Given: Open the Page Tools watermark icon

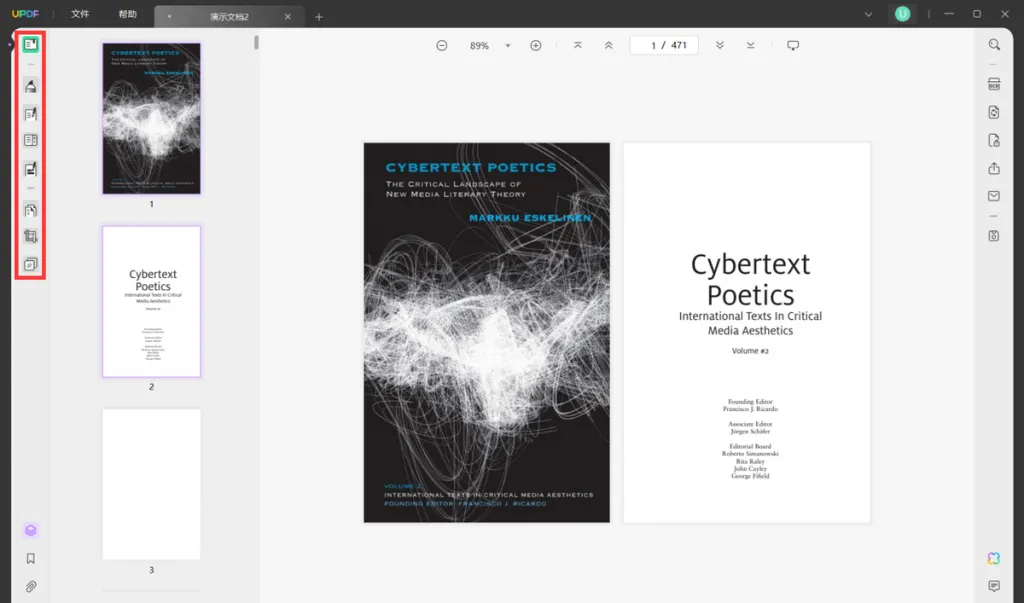Looking at the screenshot, I should click(x=30, y=265).
